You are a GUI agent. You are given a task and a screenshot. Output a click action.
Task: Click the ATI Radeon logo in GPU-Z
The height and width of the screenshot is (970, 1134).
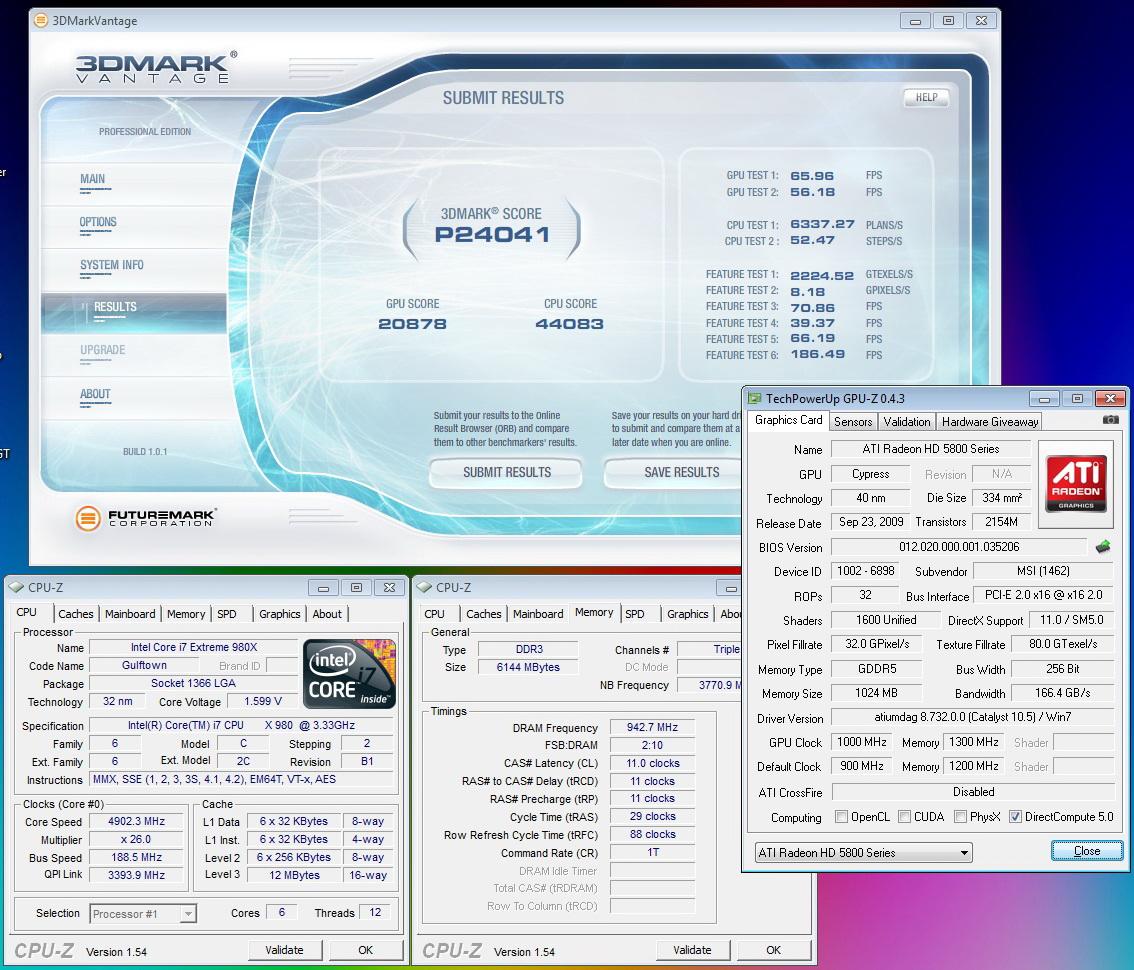click(1076, 483)
